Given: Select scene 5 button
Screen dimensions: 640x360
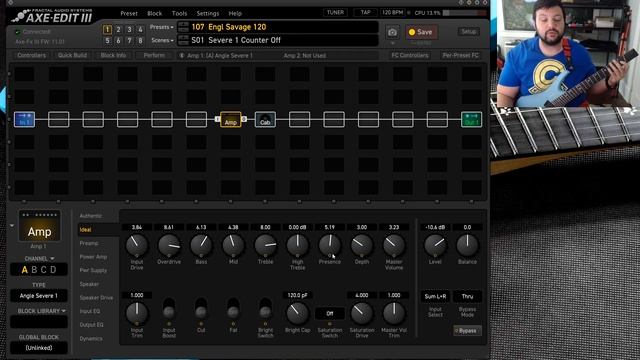Looking at the screenshot, I should click(107, 40).
